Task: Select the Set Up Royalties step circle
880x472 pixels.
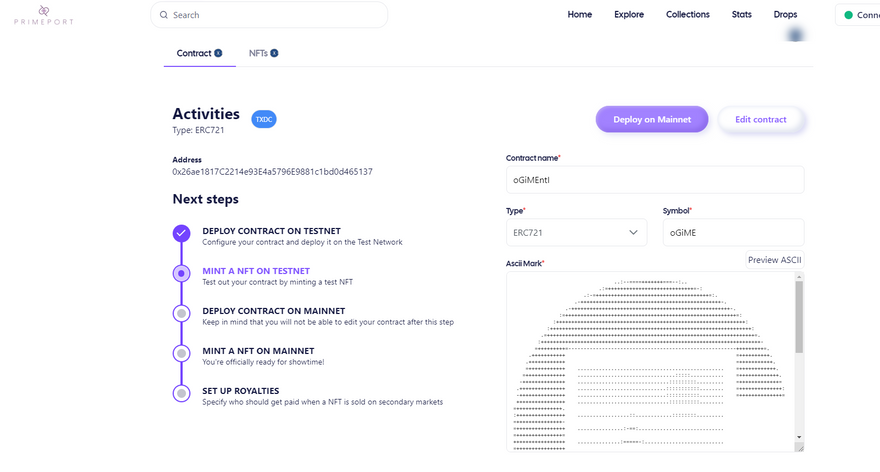Action: (x=181, y=393)
